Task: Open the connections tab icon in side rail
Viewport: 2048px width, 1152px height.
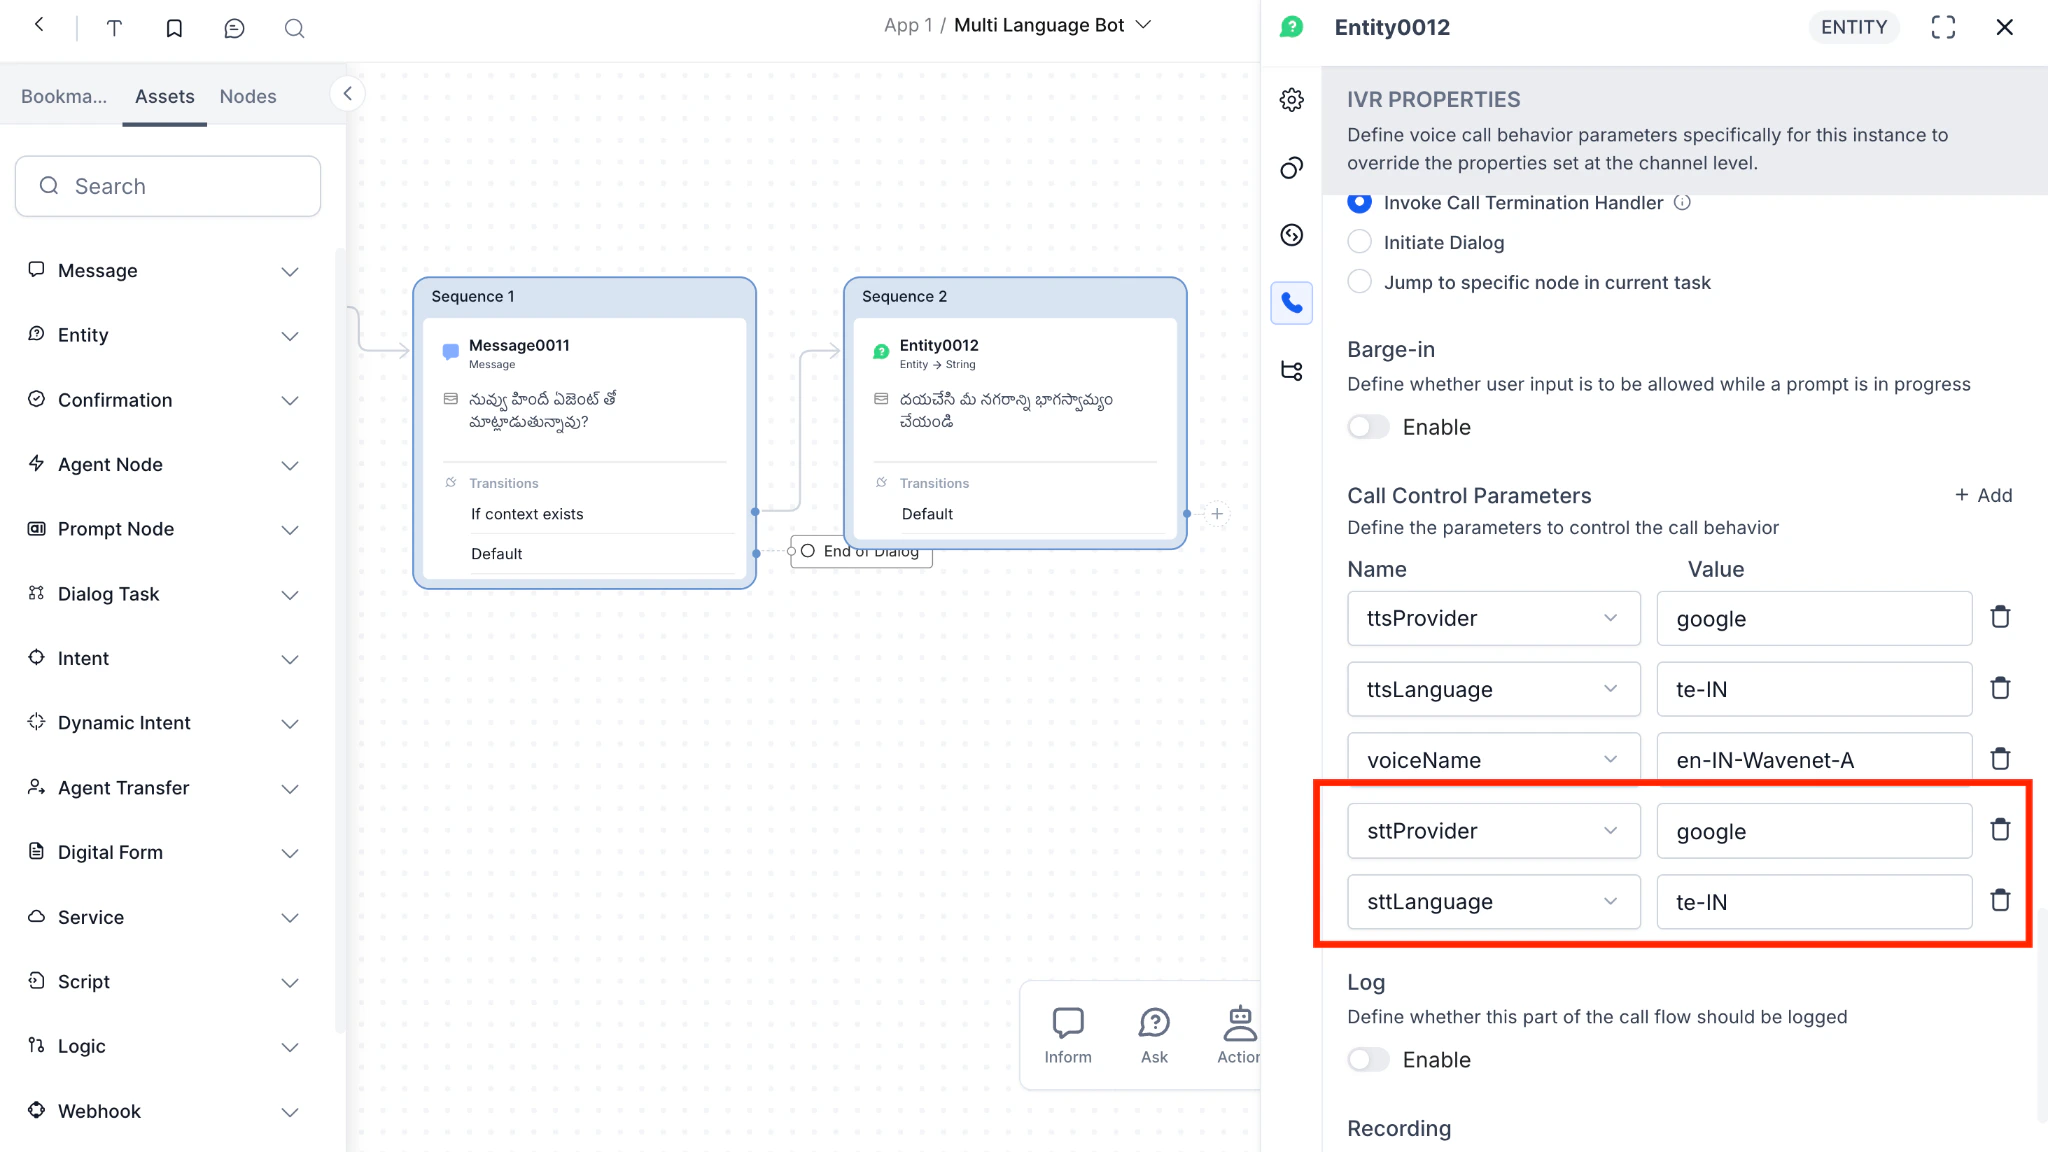Action: pyautogui.click(x=1291, y=371)
